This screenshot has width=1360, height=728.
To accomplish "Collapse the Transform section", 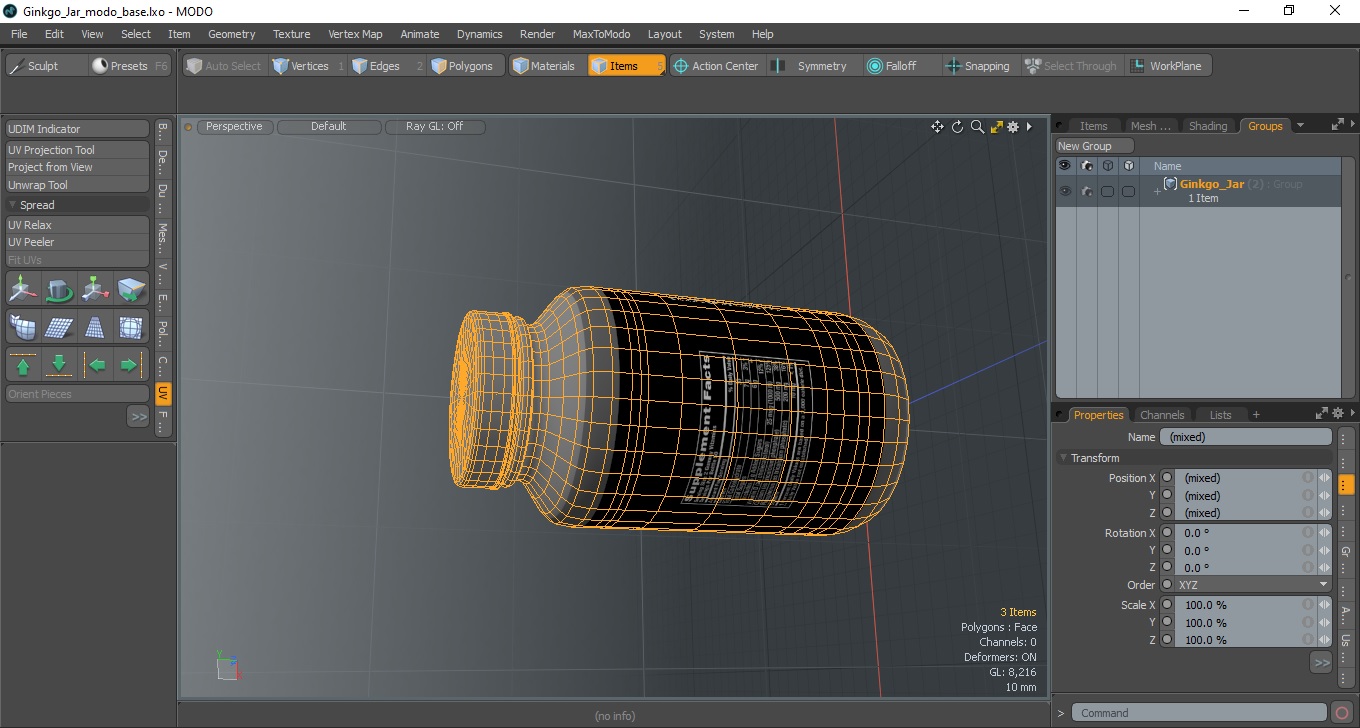I will click(1064, 458).
